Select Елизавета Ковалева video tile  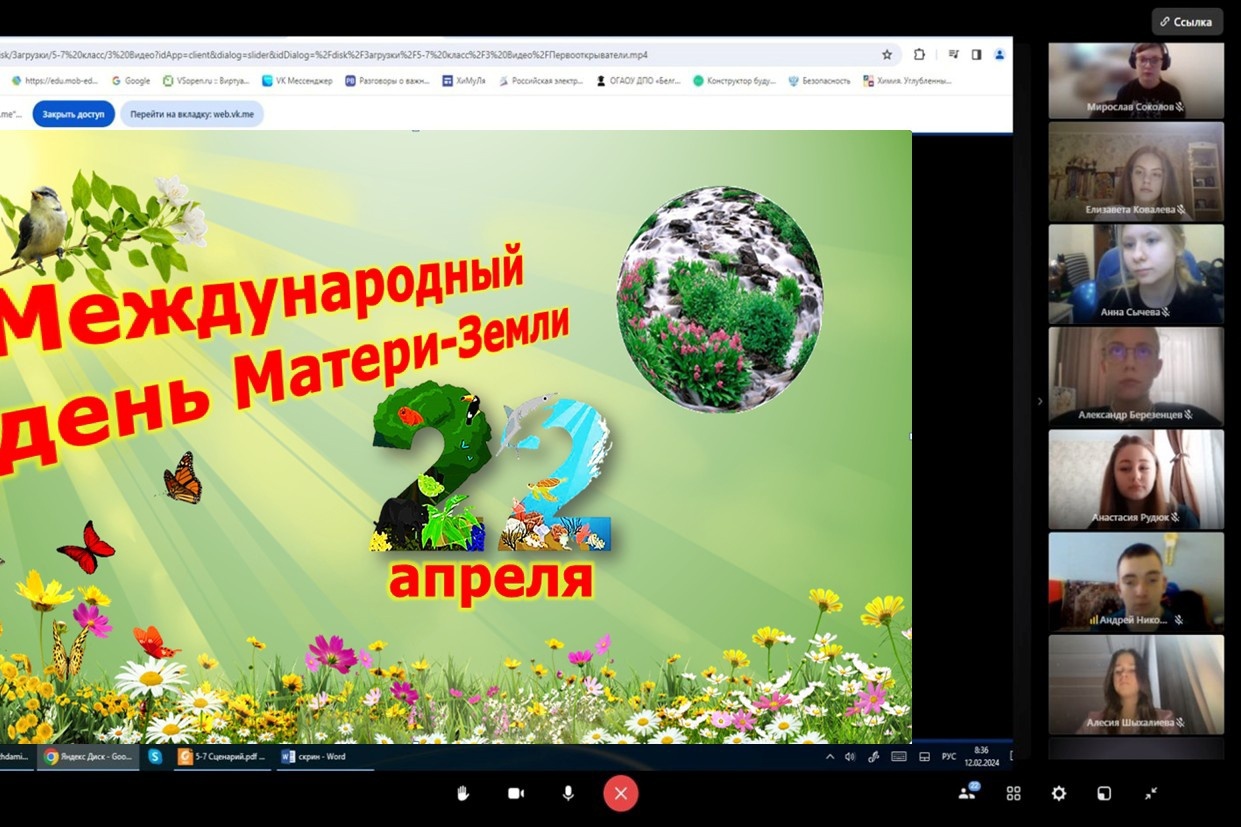[1136, 171]
